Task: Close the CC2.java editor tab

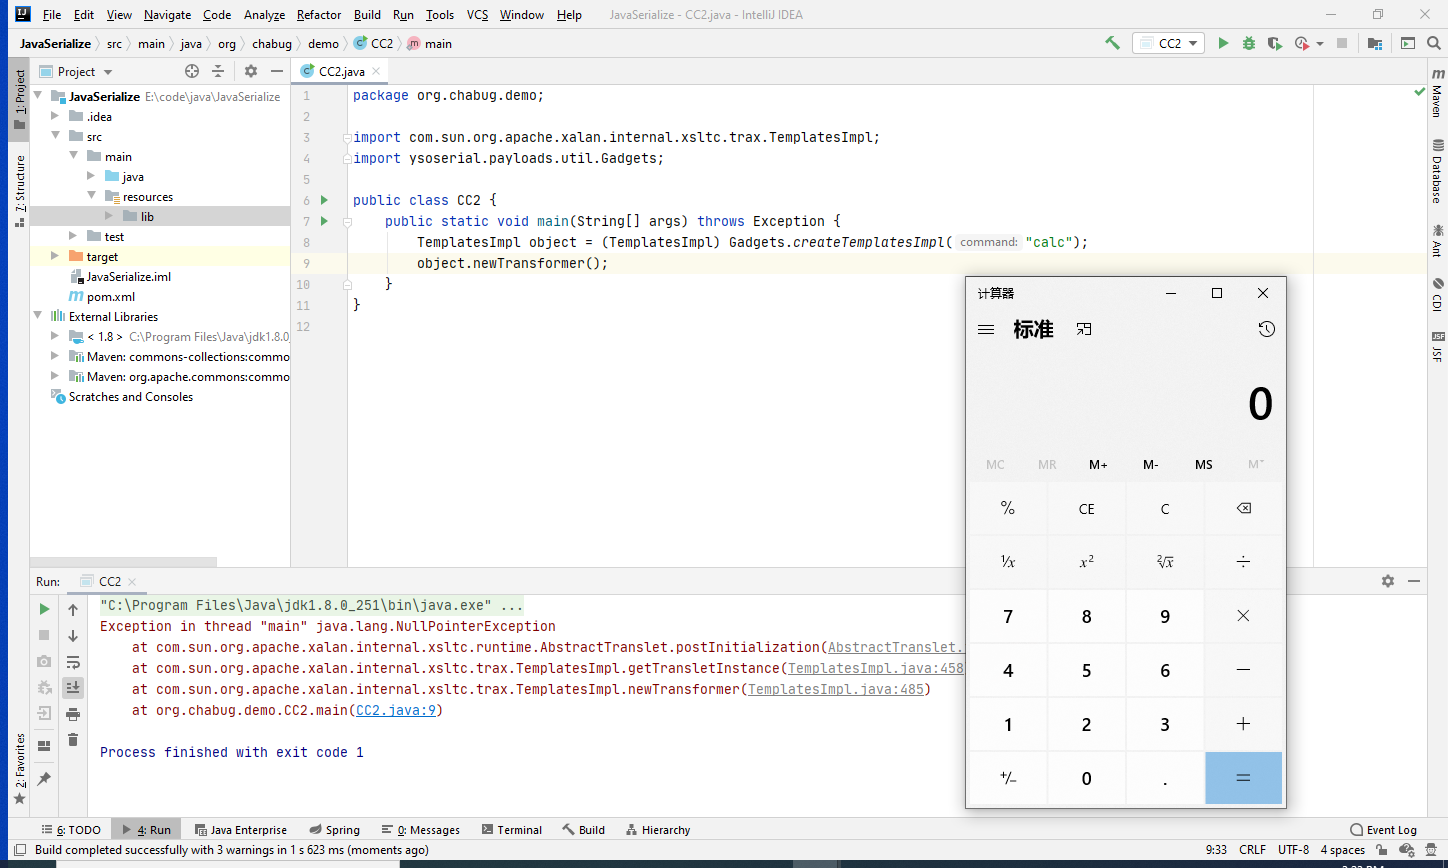Action: coord(376,72)
